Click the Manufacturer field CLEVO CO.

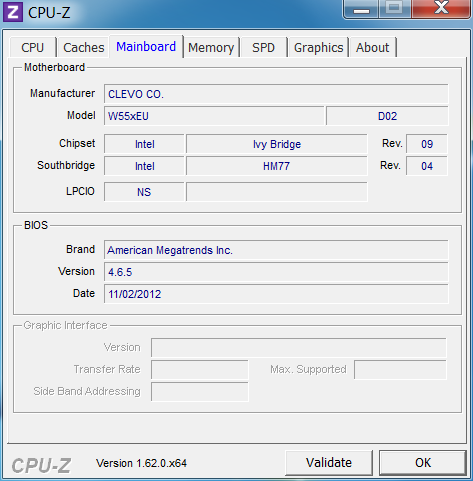[x=276, y=94]
